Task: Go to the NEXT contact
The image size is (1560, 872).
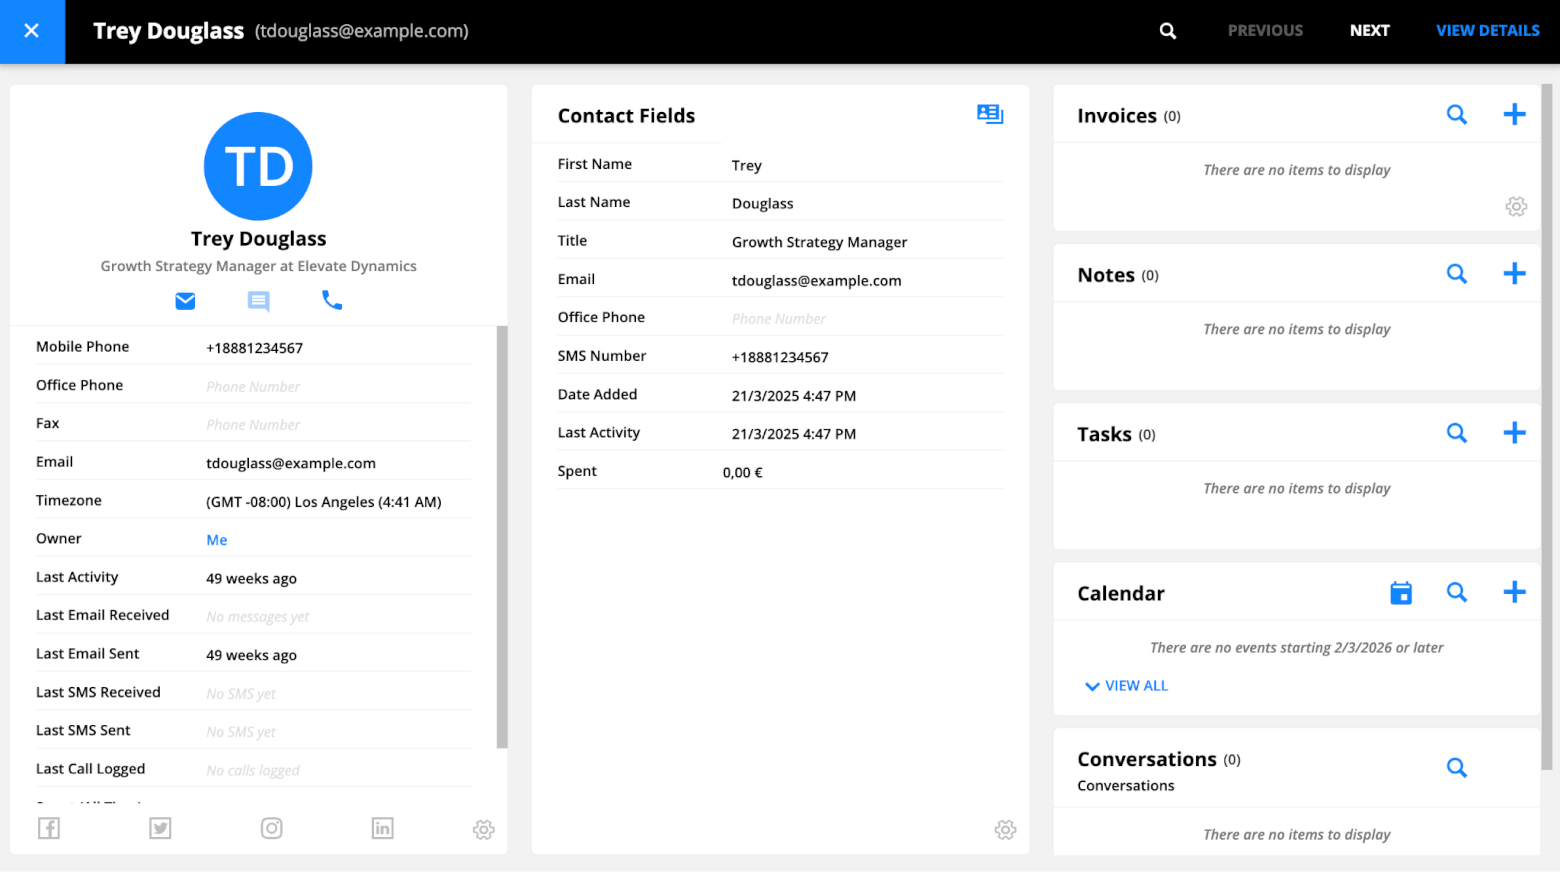Action: (x=1370, y=30)
